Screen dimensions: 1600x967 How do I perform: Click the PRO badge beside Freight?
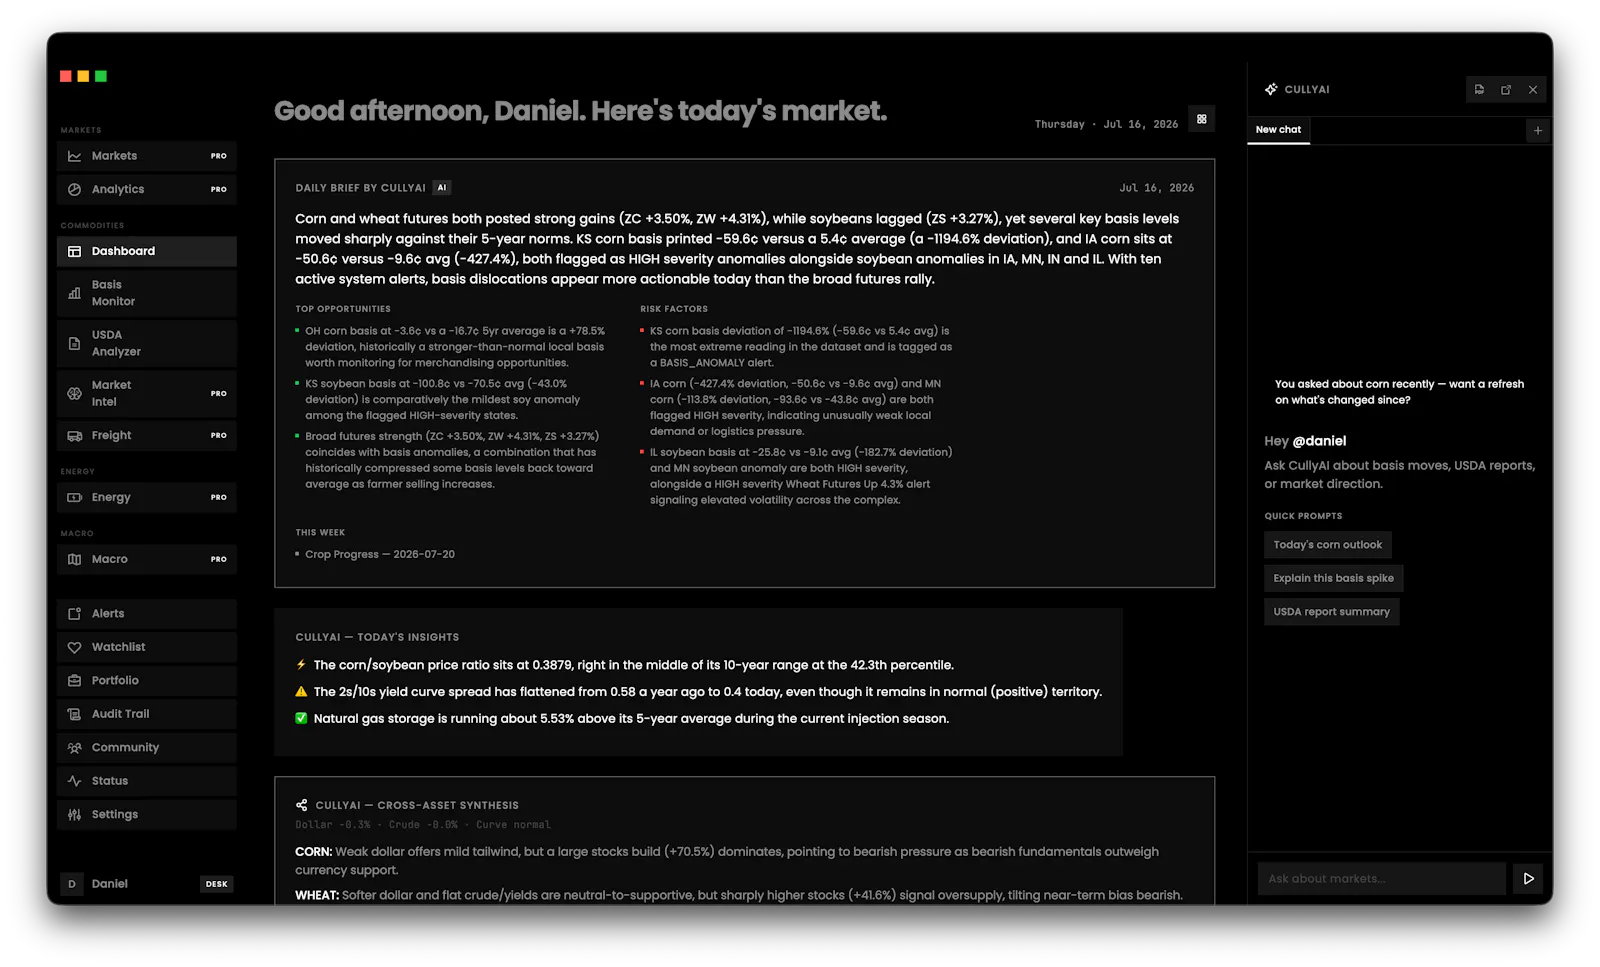click(218, 436)
